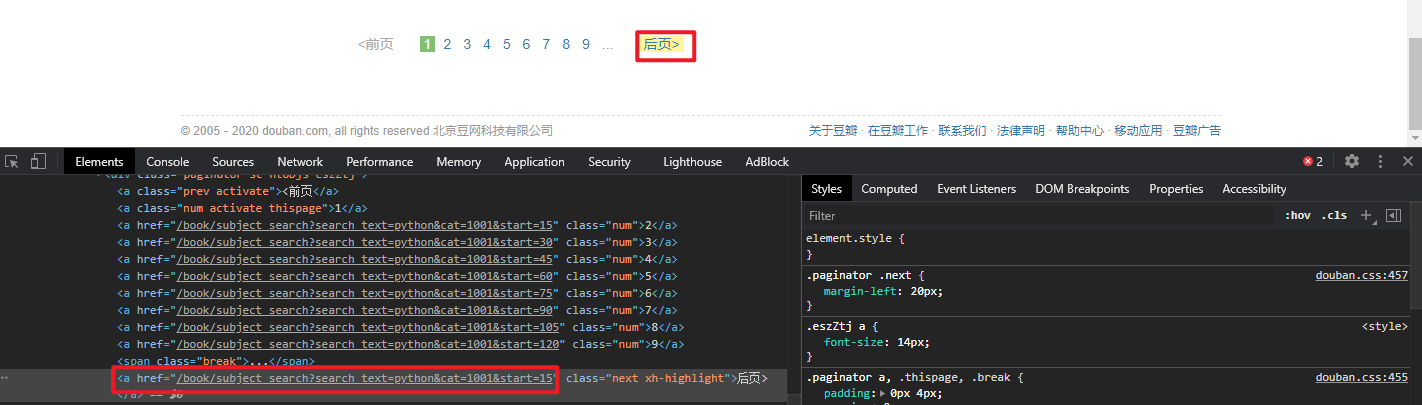Open the start=30 href in DOM
Viewport: 1422px width, 405px height.
365,242
